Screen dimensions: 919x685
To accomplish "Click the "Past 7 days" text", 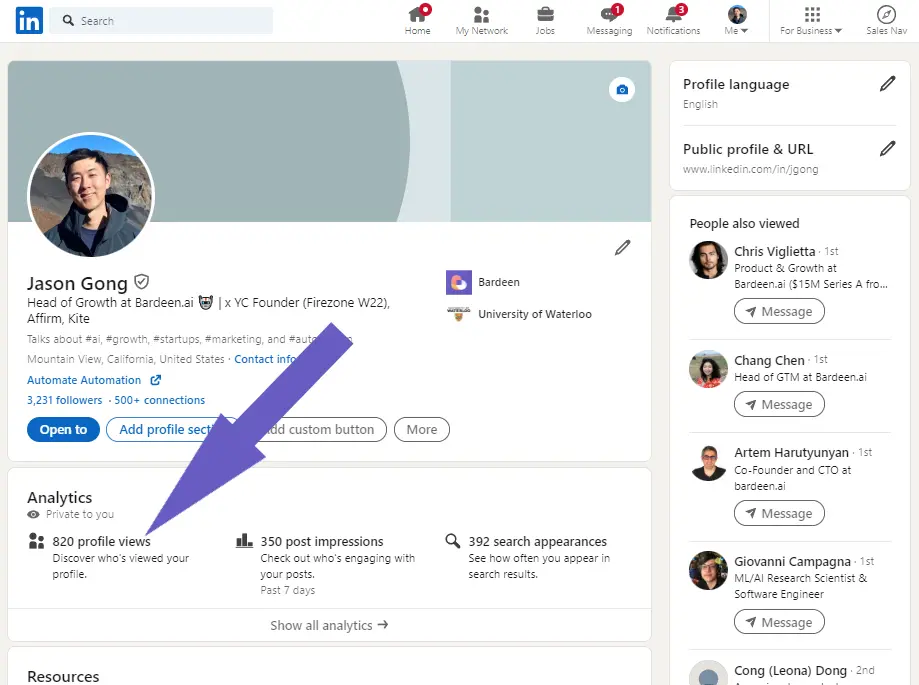I will (x=288, y=590).
